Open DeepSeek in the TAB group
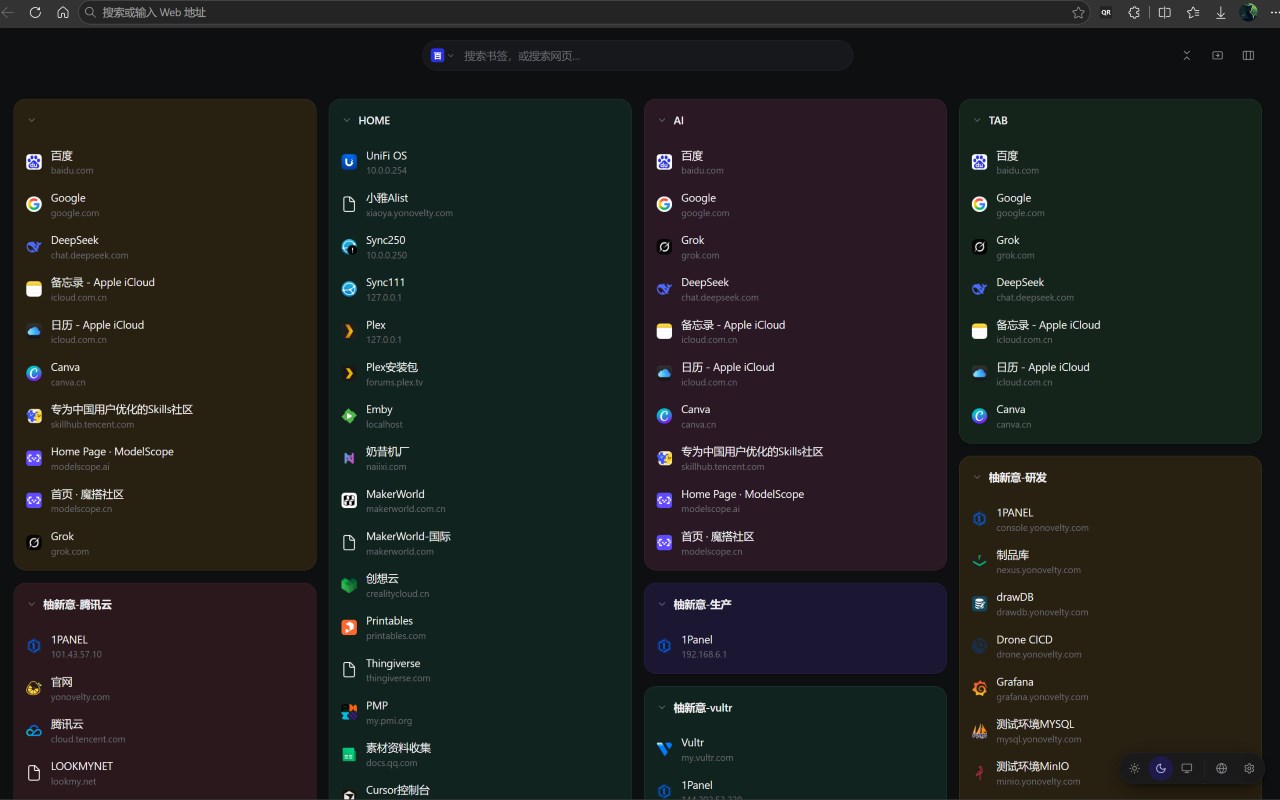The height and width of the screenshot is (800, 1280). (1110, 289)
